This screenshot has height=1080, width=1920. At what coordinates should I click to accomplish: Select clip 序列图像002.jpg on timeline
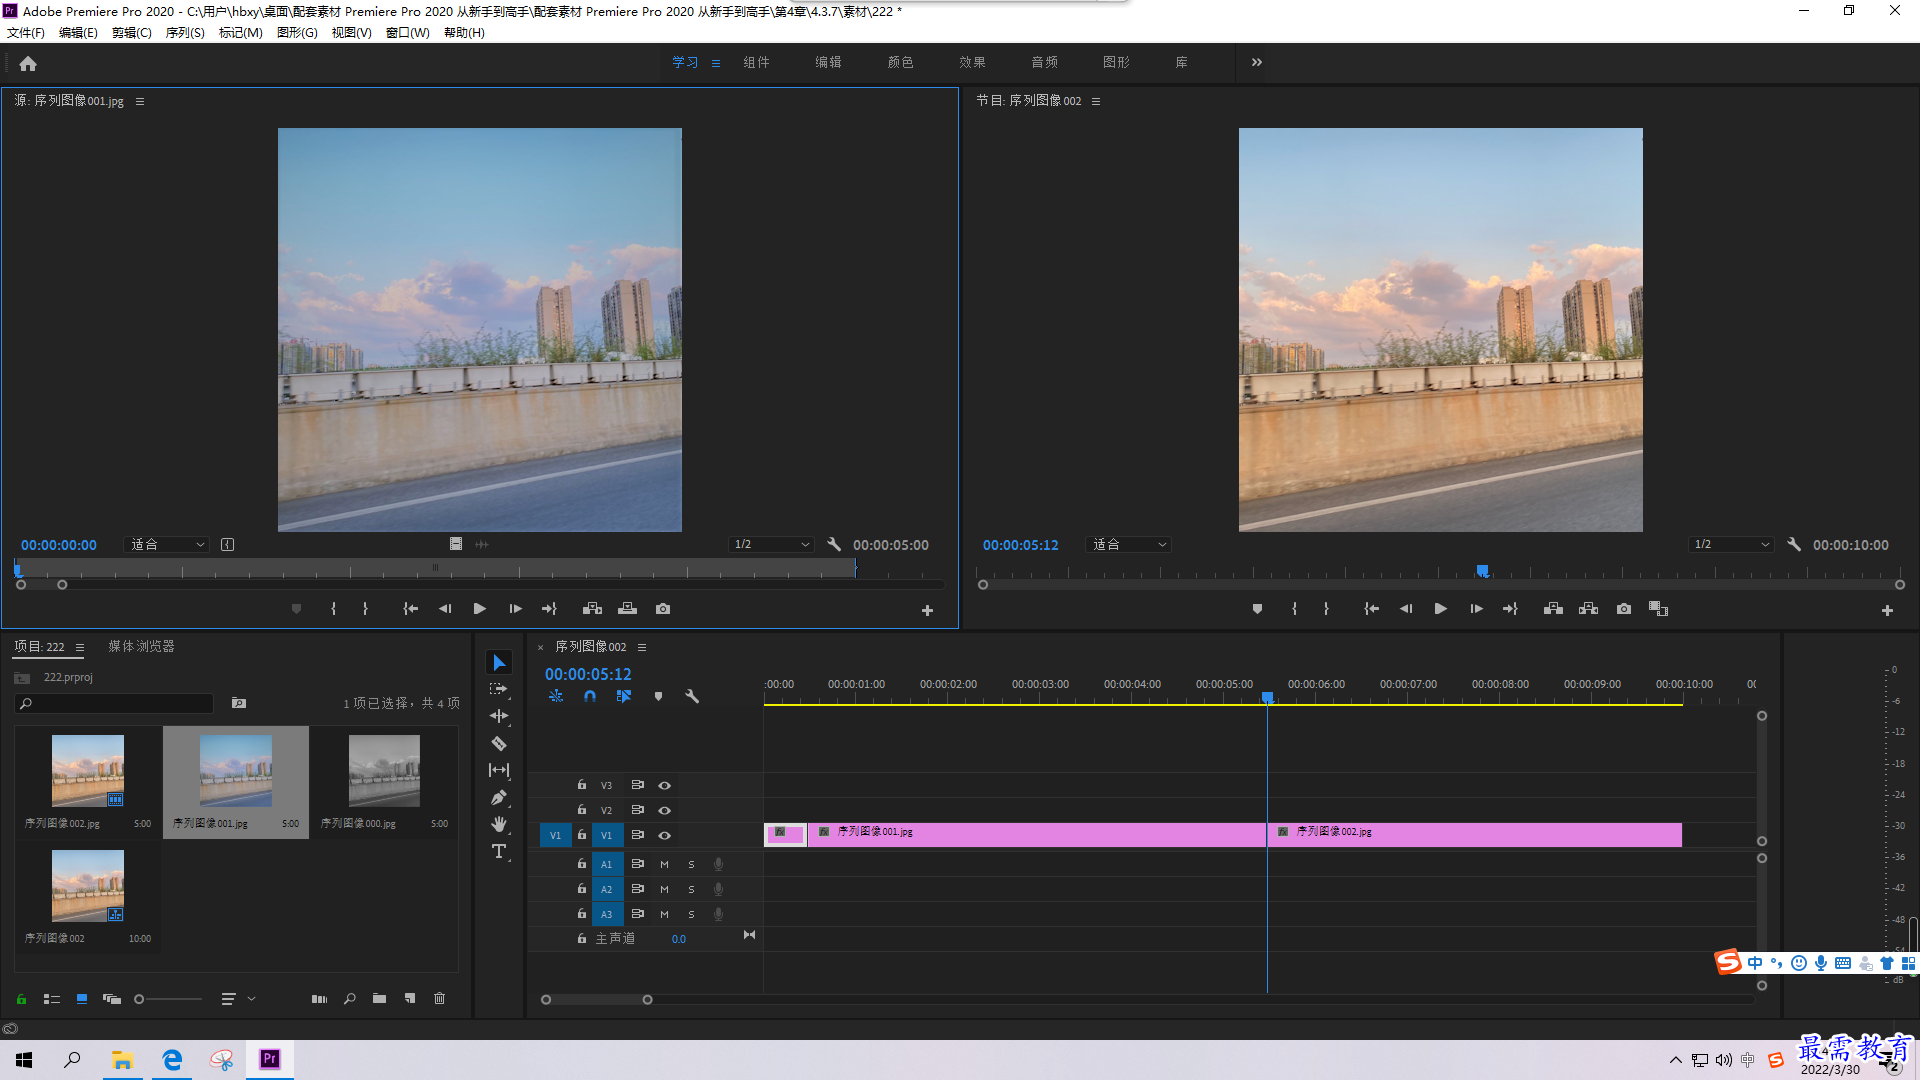(x=1475, y=835)
